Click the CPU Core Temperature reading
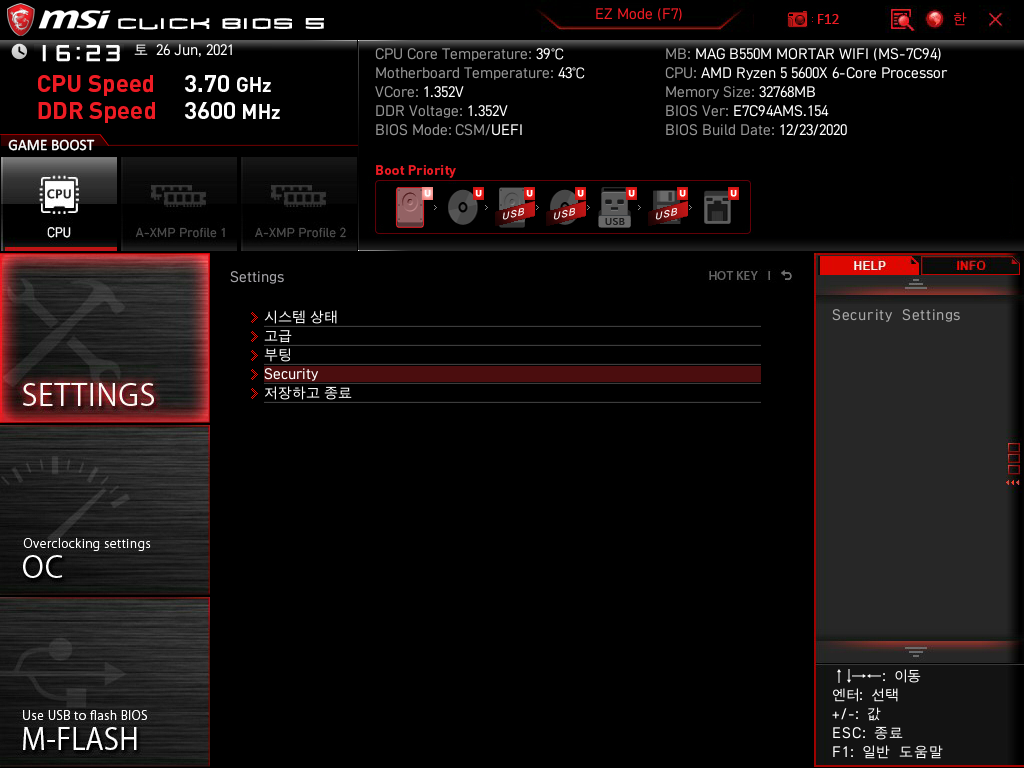The height and width of the screenshot is (768, 1024). point(469,54)
